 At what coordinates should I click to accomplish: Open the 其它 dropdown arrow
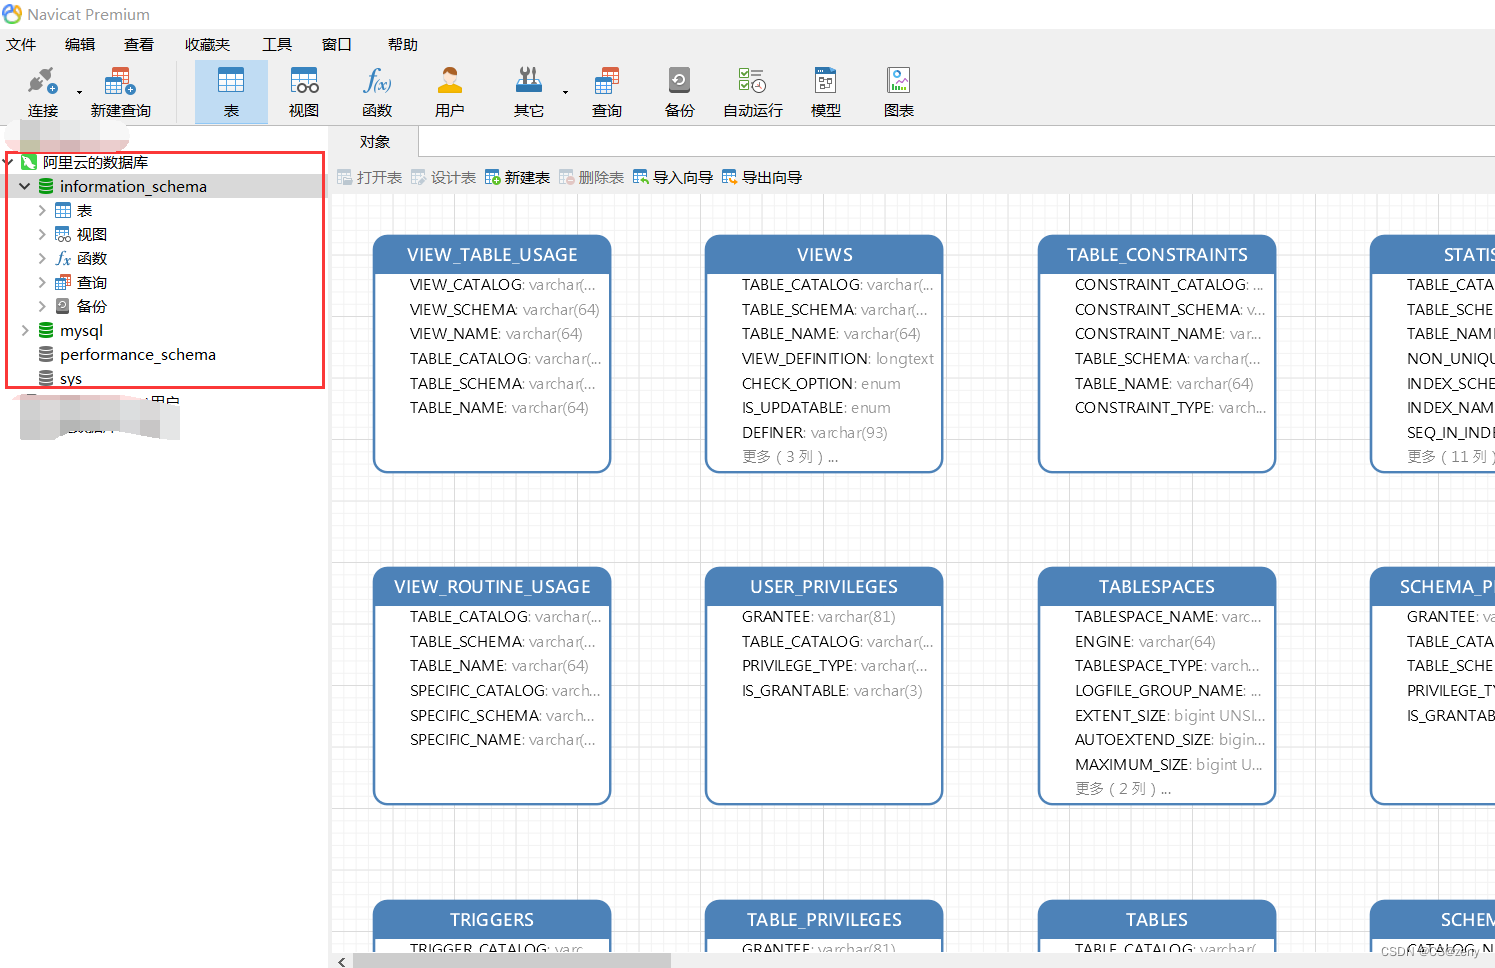point(565,92)
